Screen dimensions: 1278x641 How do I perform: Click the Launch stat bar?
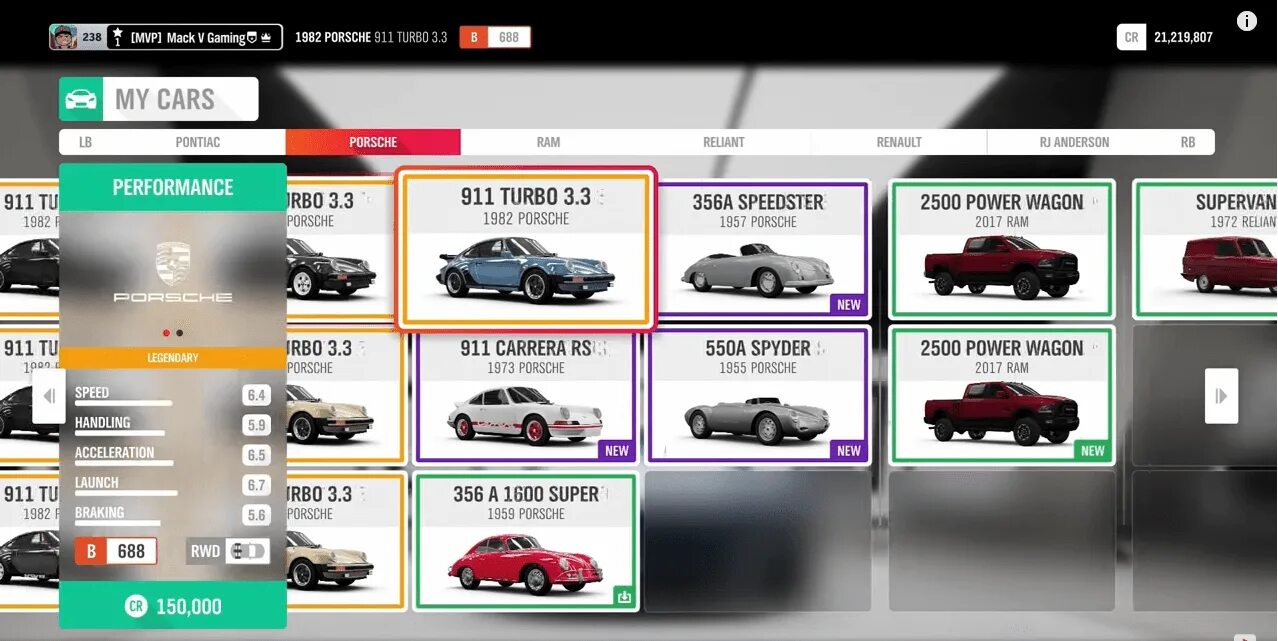point(126,493)
